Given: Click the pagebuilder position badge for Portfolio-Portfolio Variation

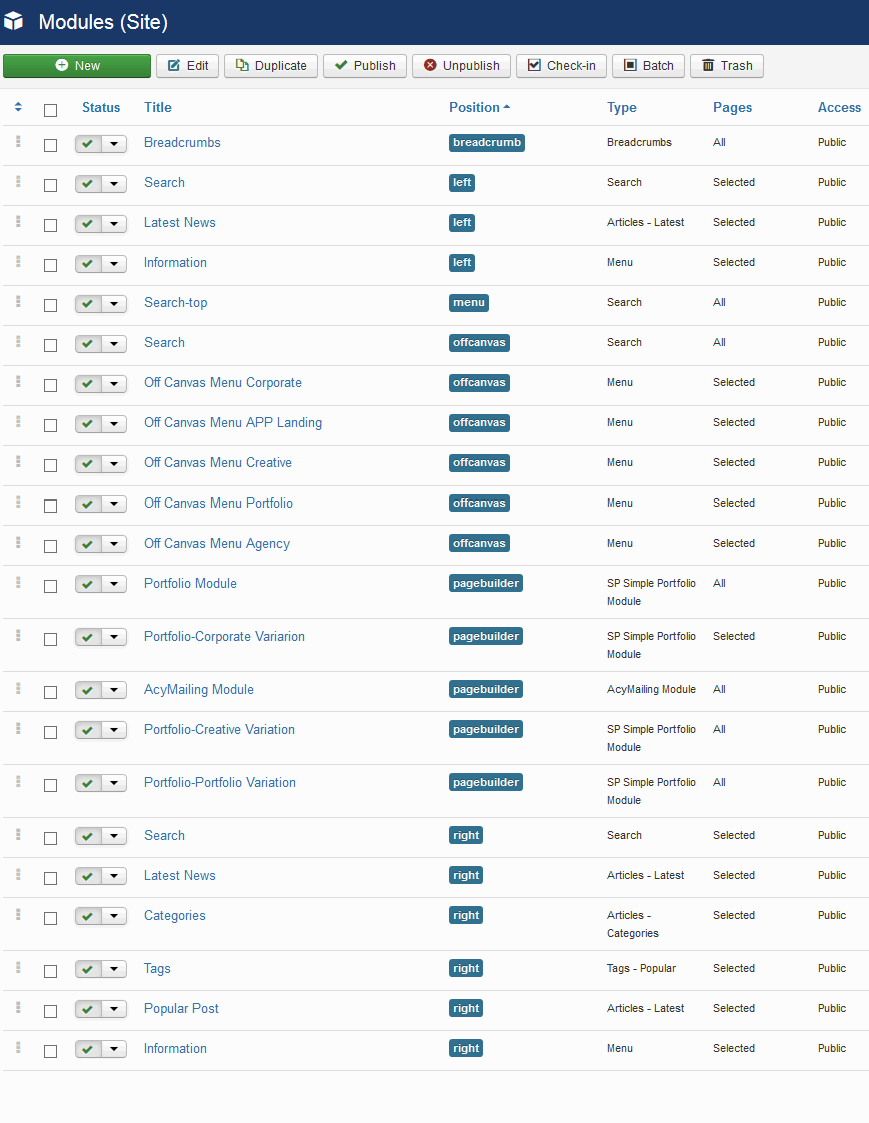Looking at the screenshot, I should coord(486,782).
